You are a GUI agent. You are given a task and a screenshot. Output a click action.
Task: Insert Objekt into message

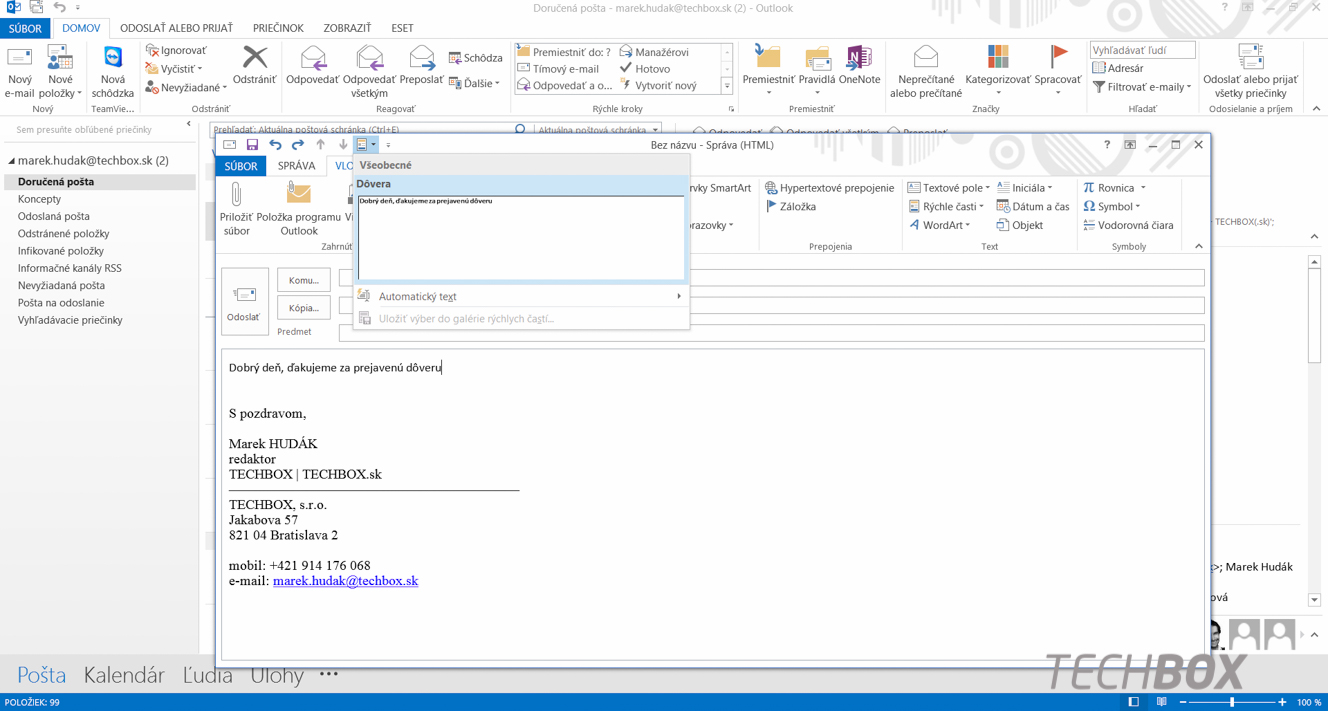1019,225
